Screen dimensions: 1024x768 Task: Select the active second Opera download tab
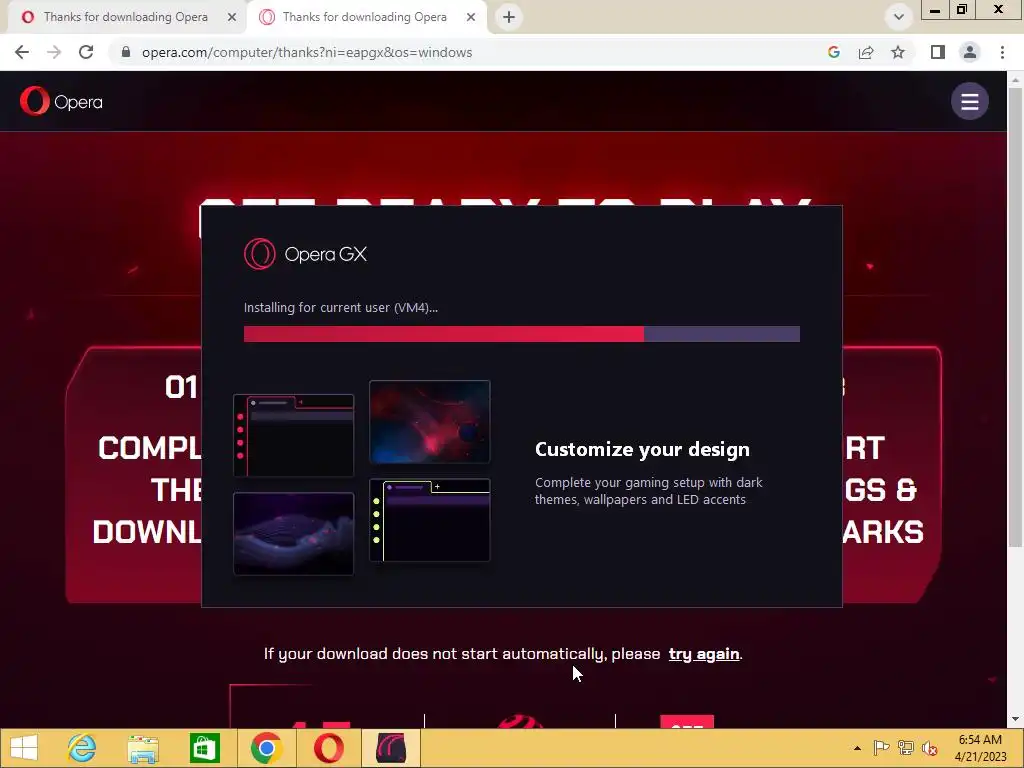[364, 17]
